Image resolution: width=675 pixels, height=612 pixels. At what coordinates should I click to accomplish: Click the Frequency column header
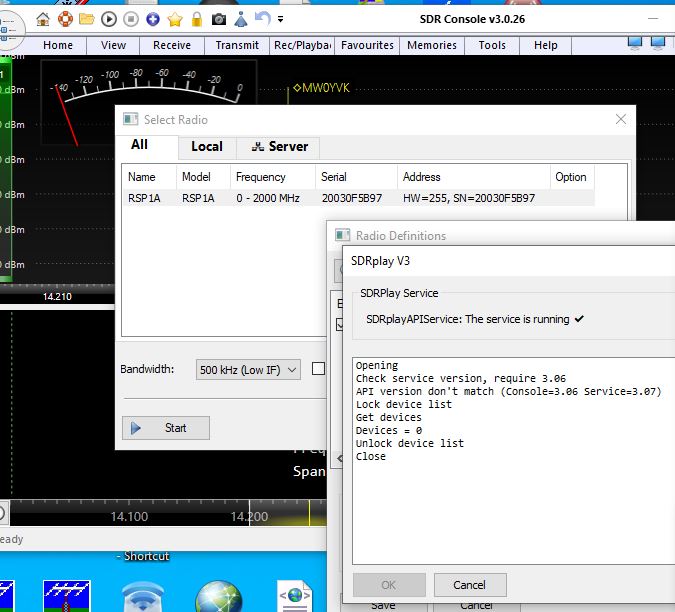(x=261, y=177)
